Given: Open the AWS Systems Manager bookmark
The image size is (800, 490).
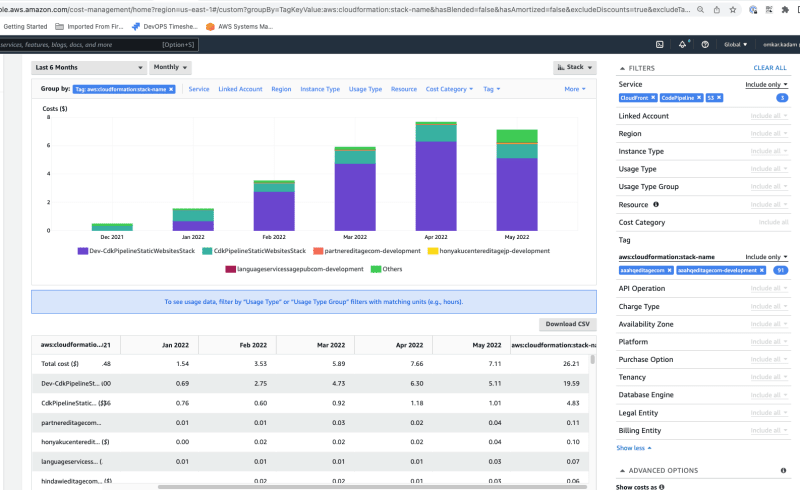Looking at the screenshot, I should pos(239,27).
